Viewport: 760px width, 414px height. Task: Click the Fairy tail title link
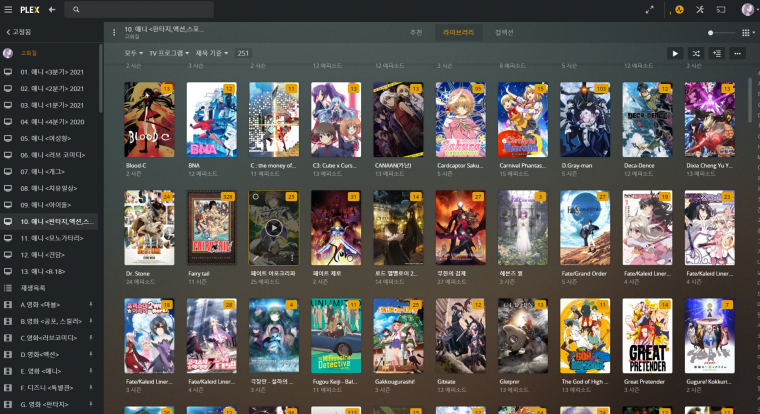click(199, 274)
